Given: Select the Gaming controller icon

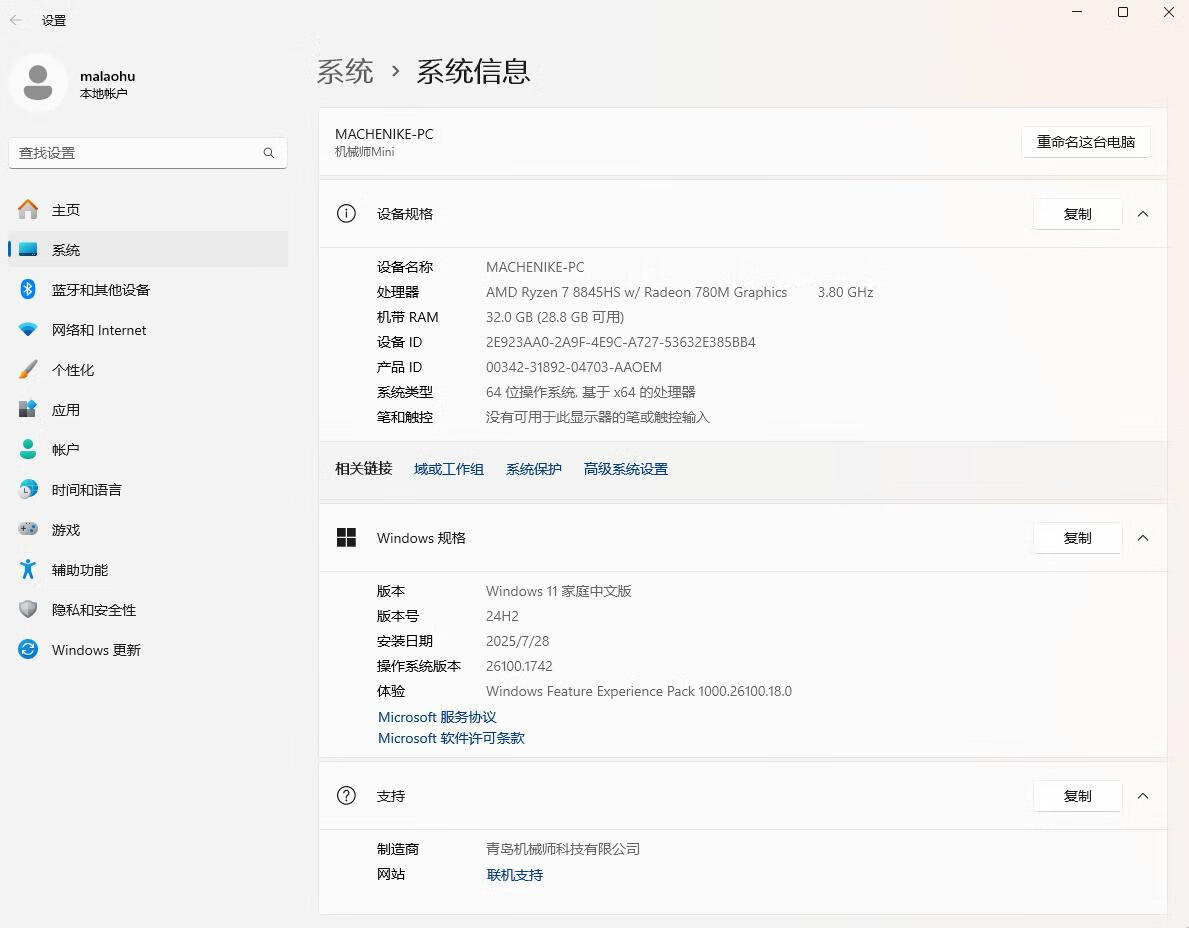Looking at the screenshot, I should 28,530.
